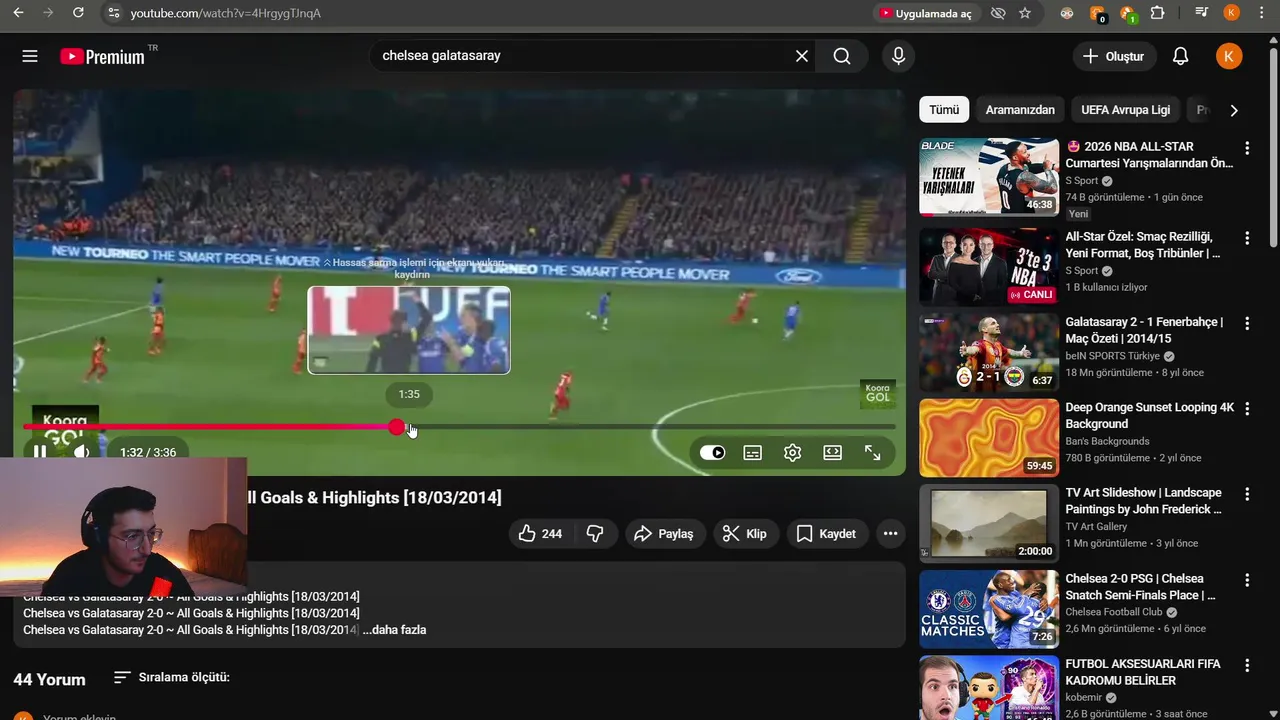
Task: Create a clip with the Klip button
Action: 746,534
